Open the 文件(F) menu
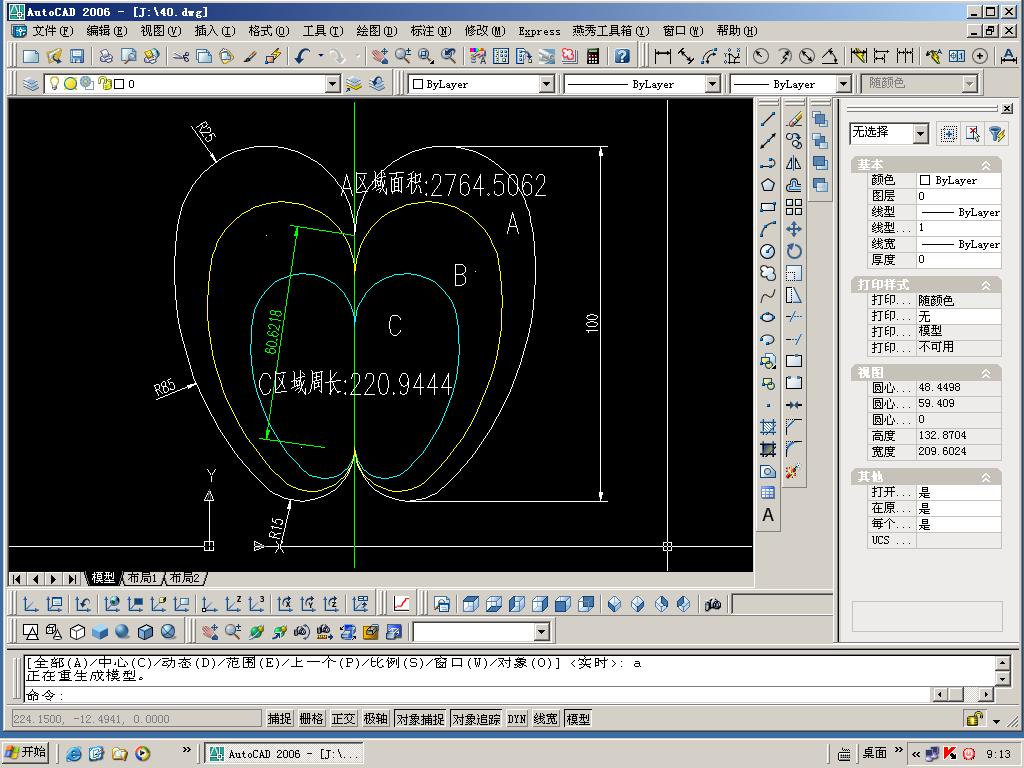This screenshot has width=1024, height=768. [52, 31]
